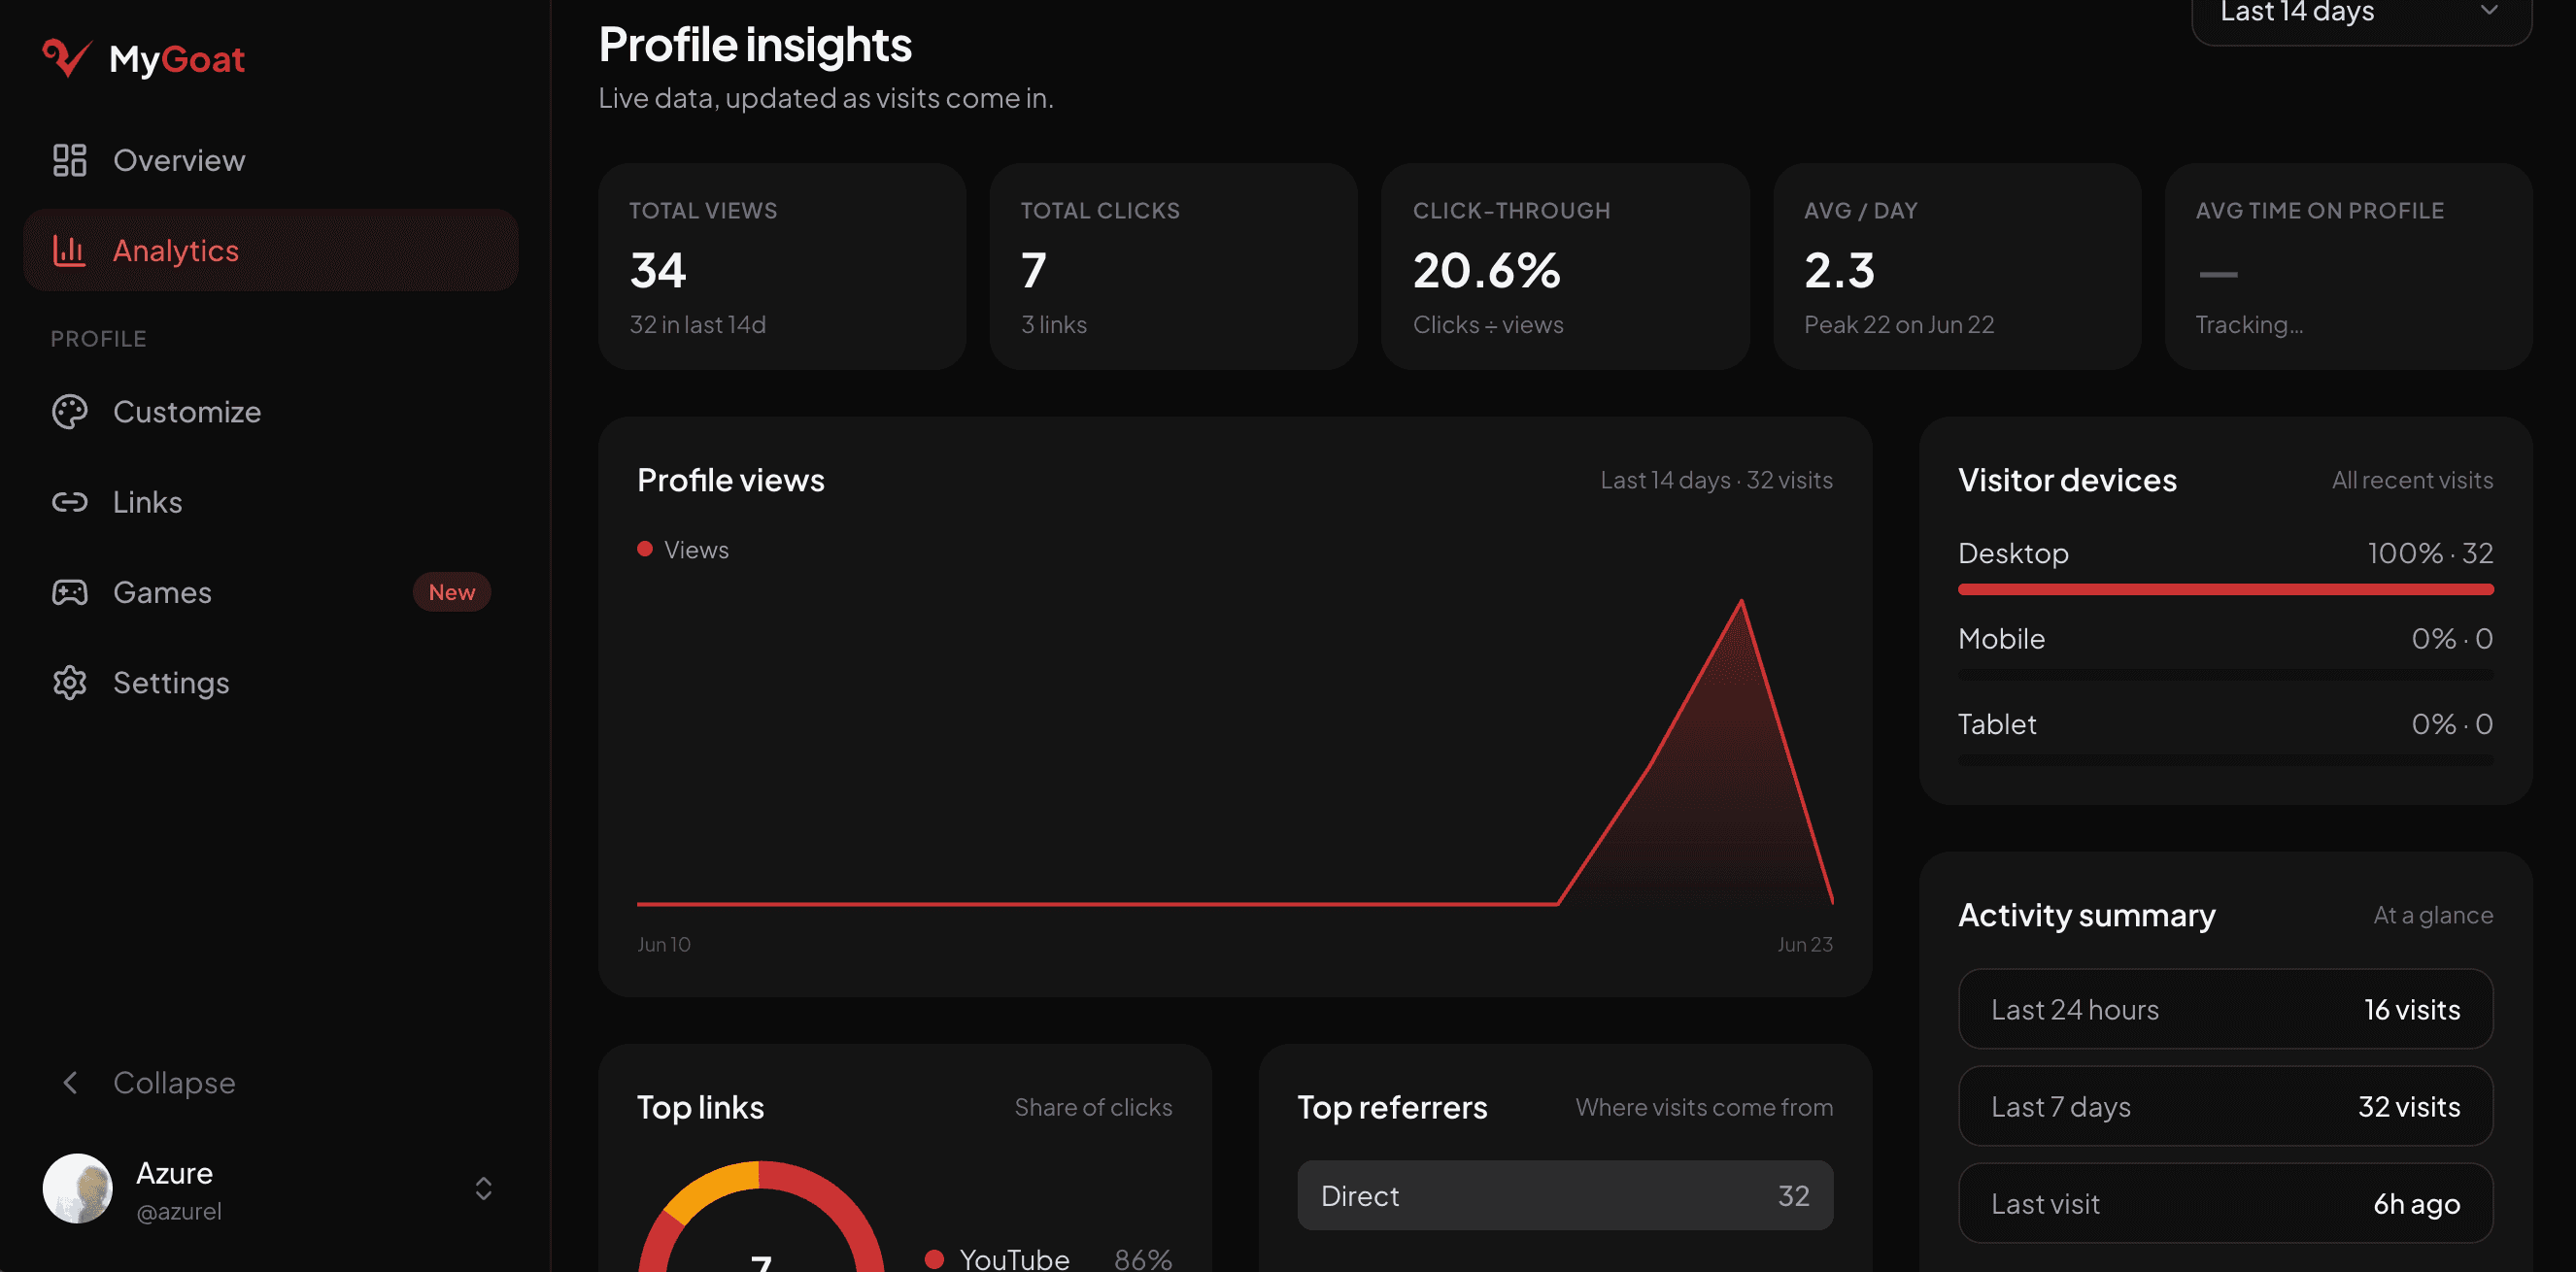Click the peak of the Profile views chart
This screenshot has height=1272, width=2576.
(x=1741, y=601)
